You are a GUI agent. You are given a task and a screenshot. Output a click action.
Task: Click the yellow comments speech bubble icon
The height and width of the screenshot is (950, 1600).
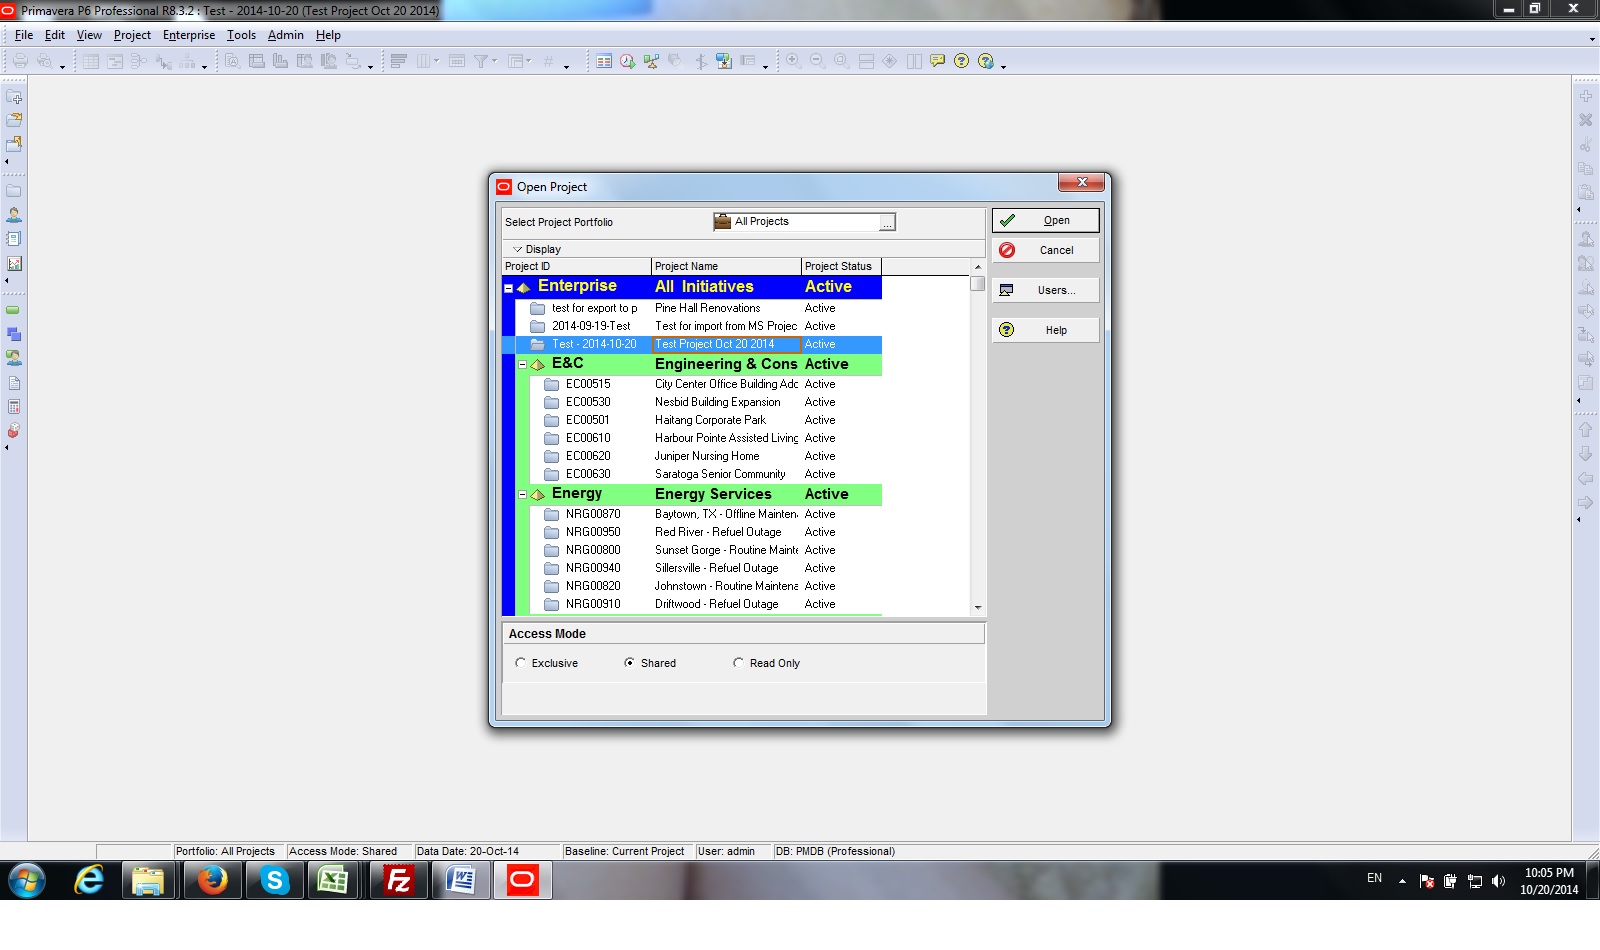point(937,61)
